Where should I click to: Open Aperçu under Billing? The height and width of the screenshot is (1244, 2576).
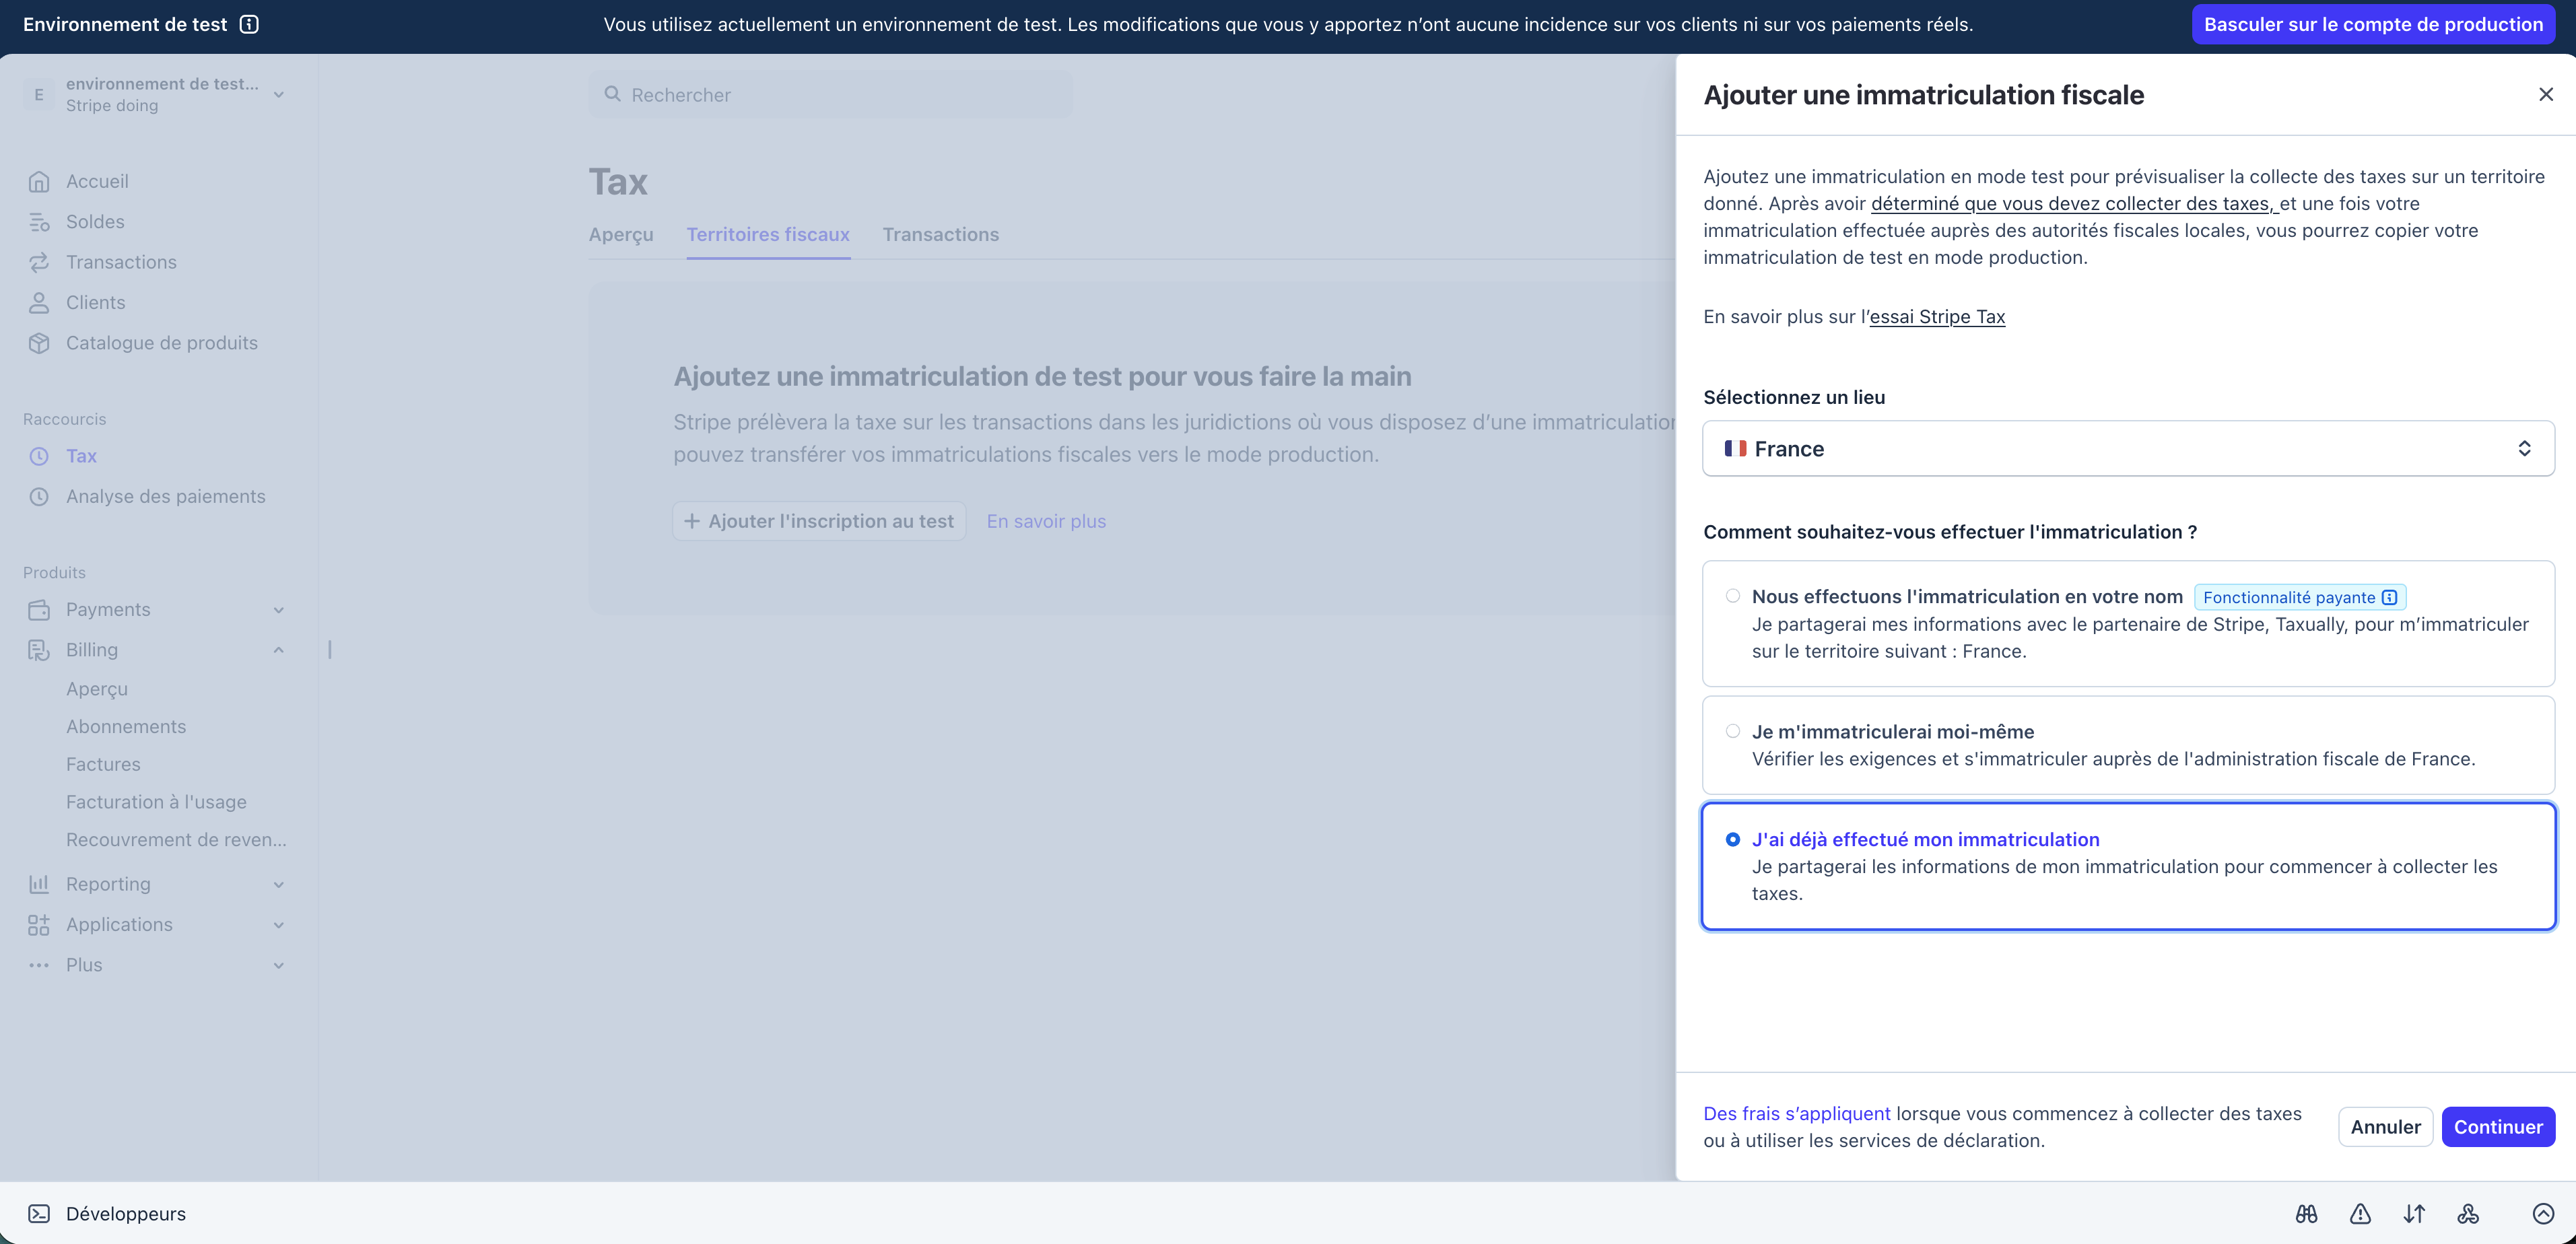pyautogui.click(x=97, y=689)
